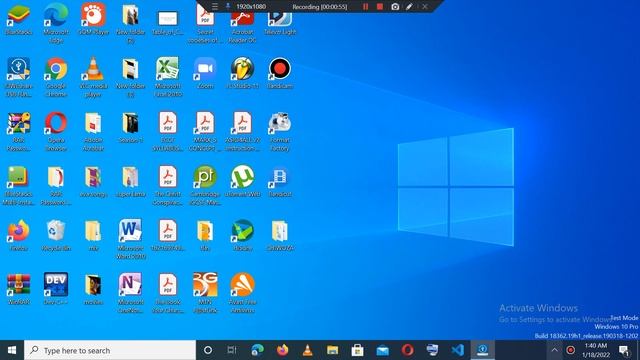The image size is (640, 360).
Task: Open notification Action Center
Action: point(624,350)
